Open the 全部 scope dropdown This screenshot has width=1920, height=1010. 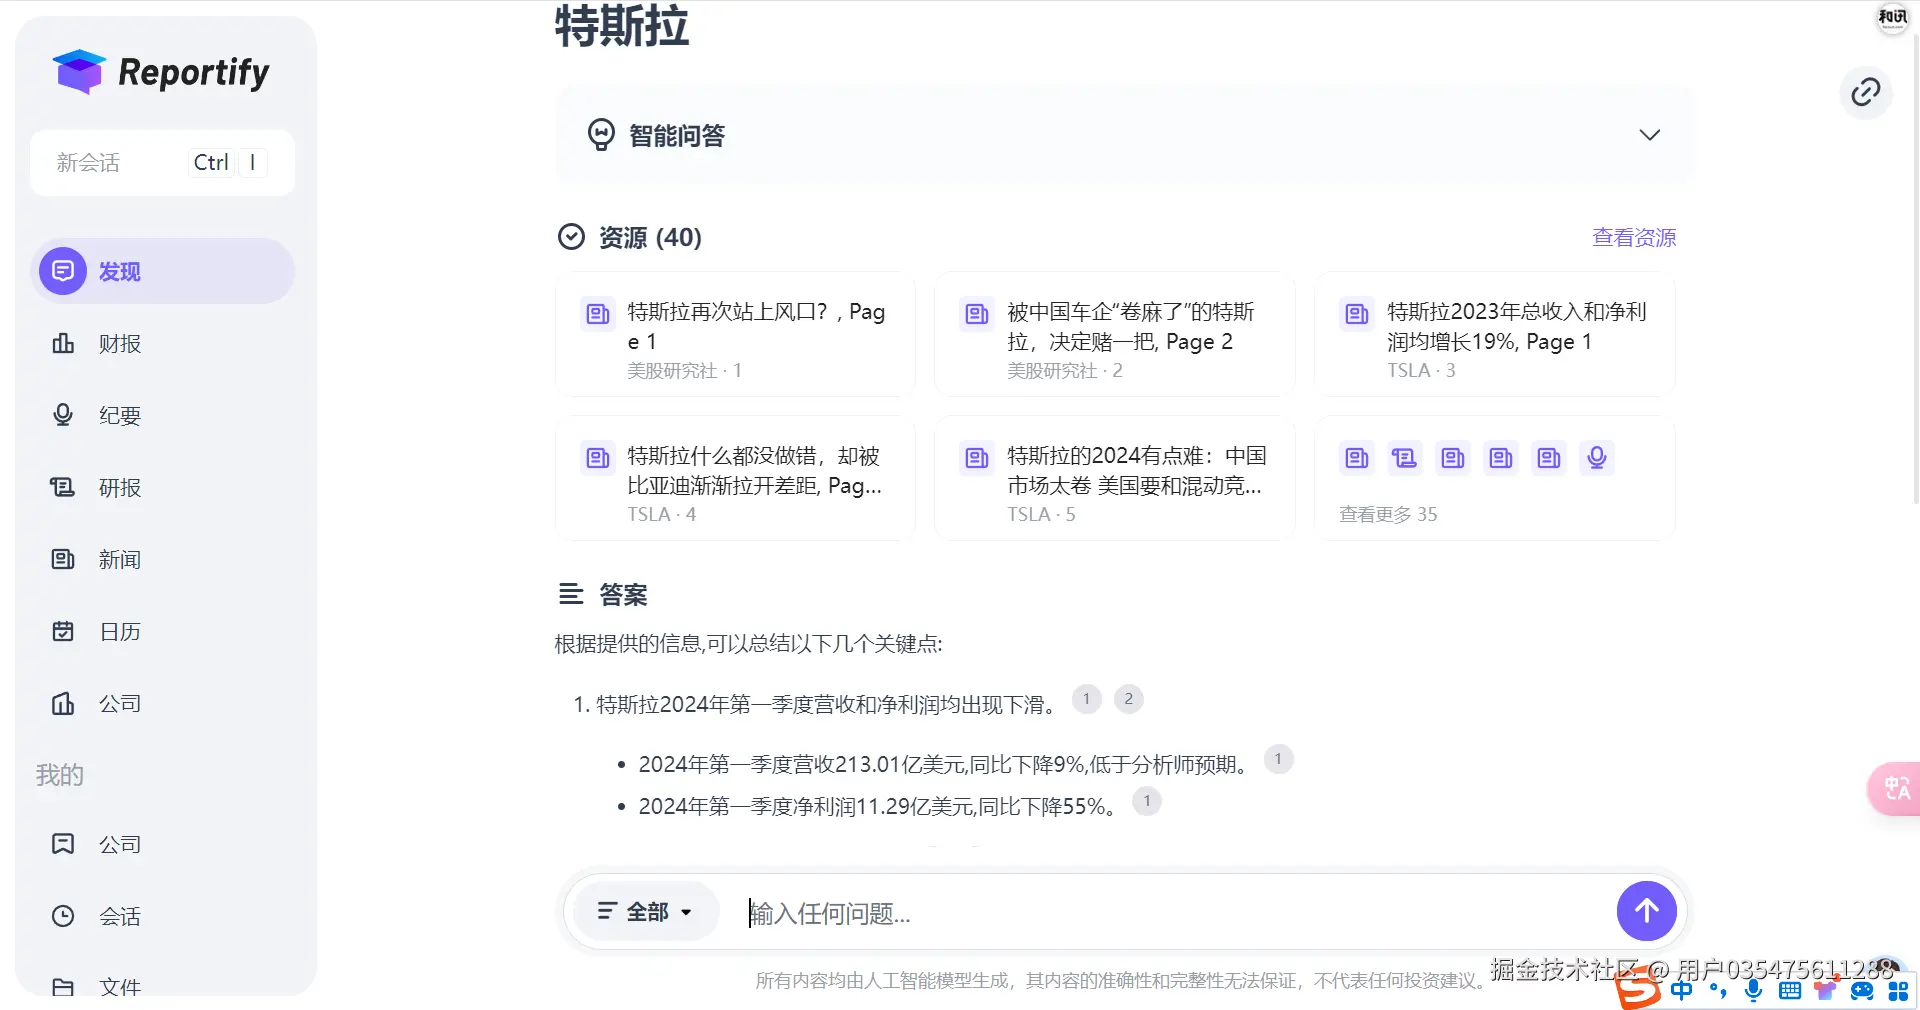645,911
